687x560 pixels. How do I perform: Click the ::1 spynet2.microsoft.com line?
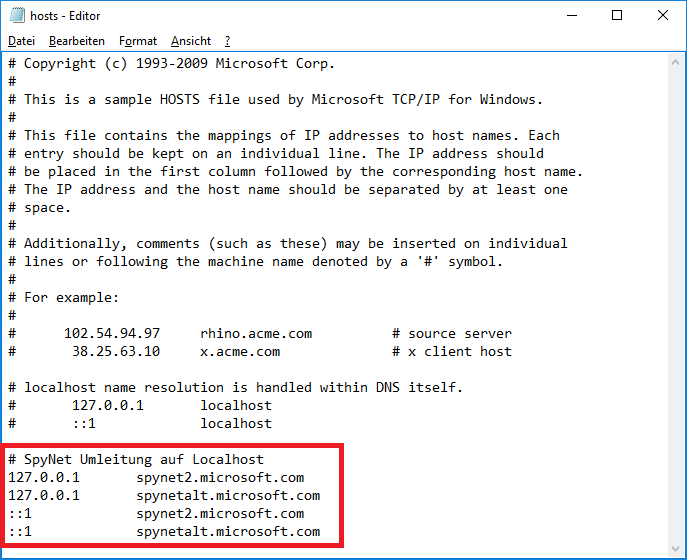156,513
